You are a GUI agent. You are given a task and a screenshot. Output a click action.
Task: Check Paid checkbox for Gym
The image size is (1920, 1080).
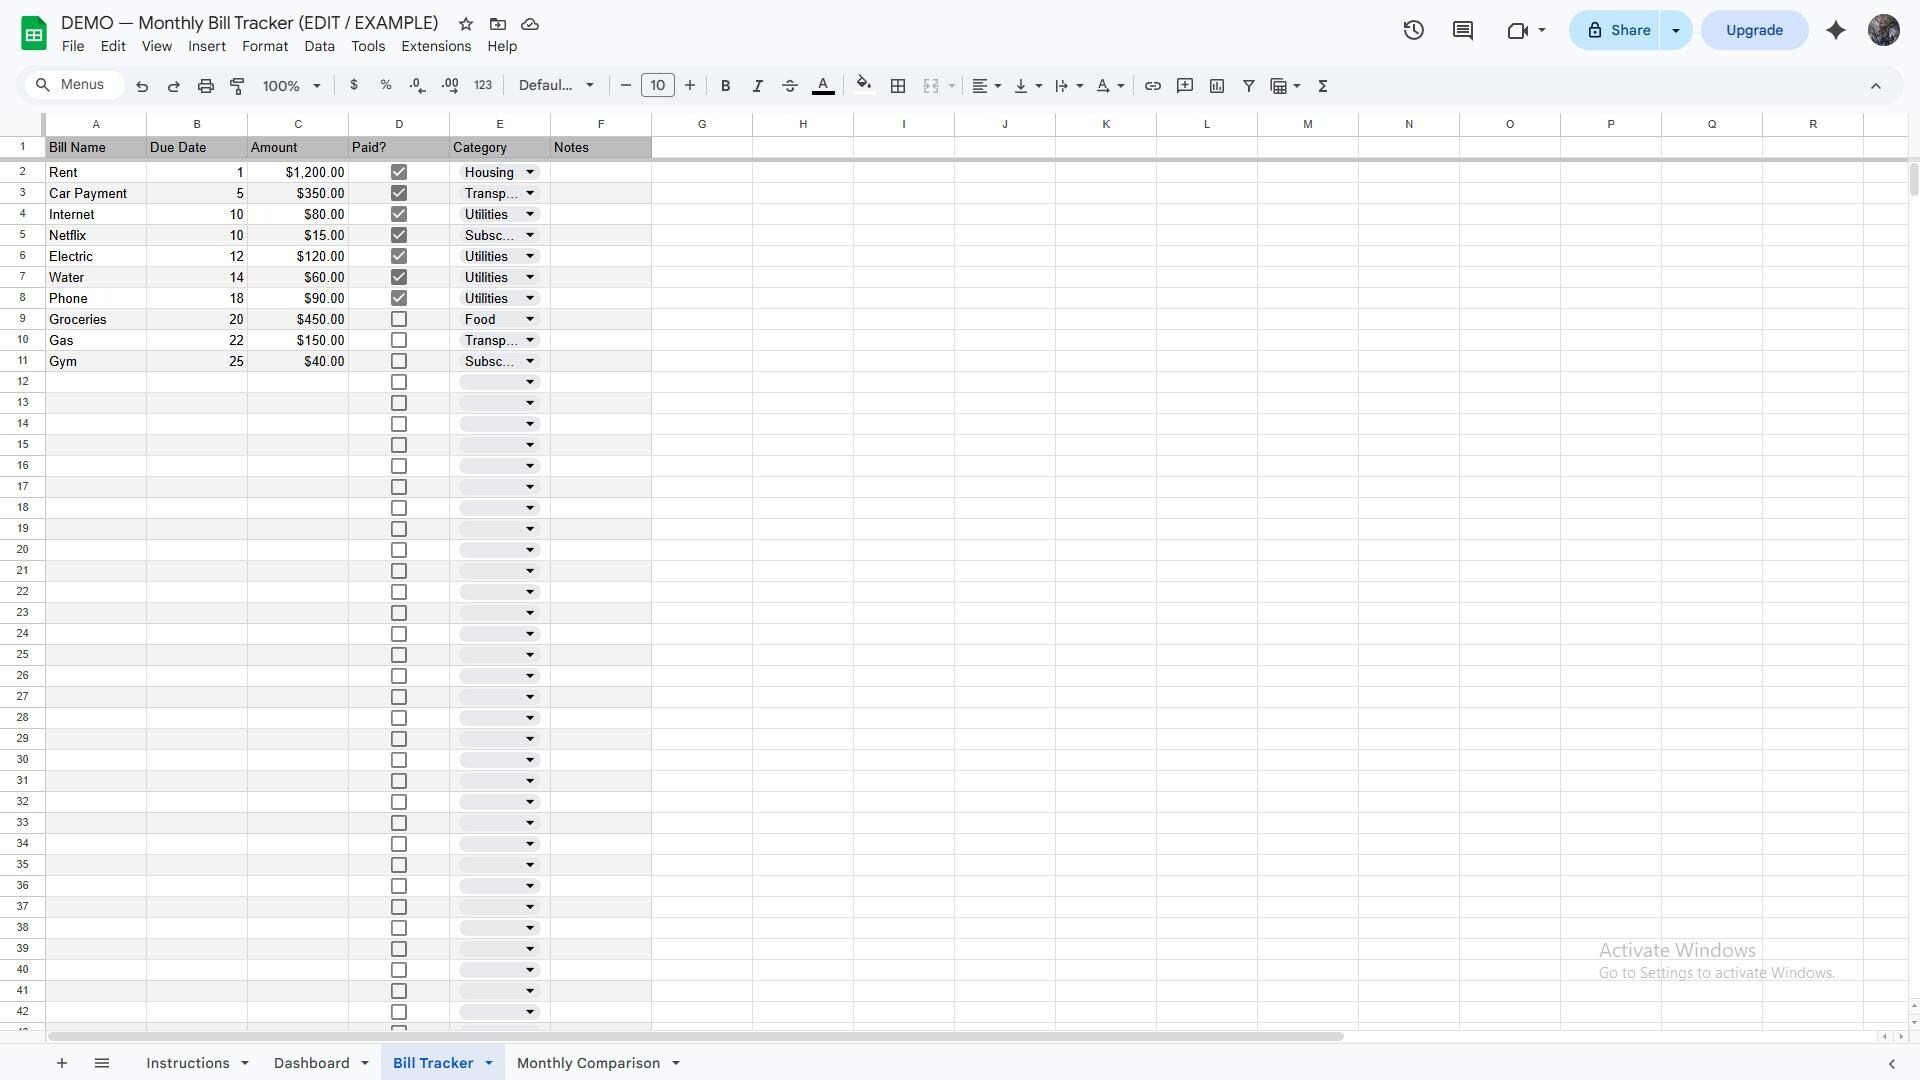click(x=399, y=361)
